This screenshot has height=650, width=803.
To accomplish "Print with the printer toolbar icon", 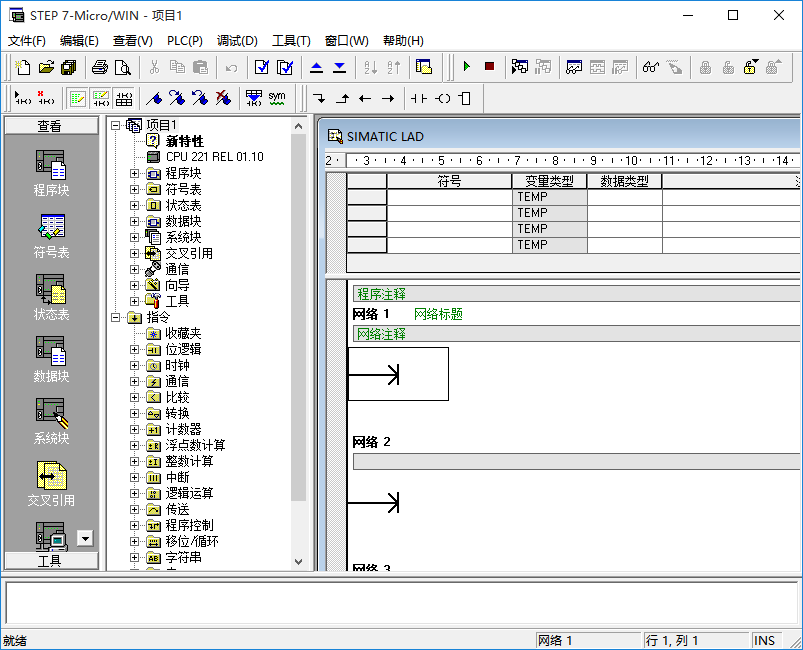I will pyautogui.click(x=100, y=67).
